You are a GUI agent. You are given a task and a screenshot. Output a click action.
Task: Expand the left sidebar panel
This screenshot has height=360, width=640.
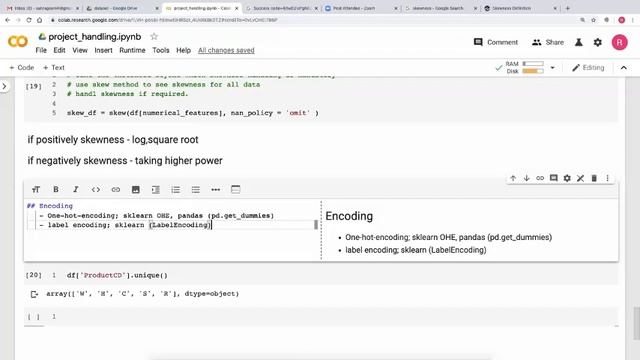pyautogui.click(x=4, y=86)
